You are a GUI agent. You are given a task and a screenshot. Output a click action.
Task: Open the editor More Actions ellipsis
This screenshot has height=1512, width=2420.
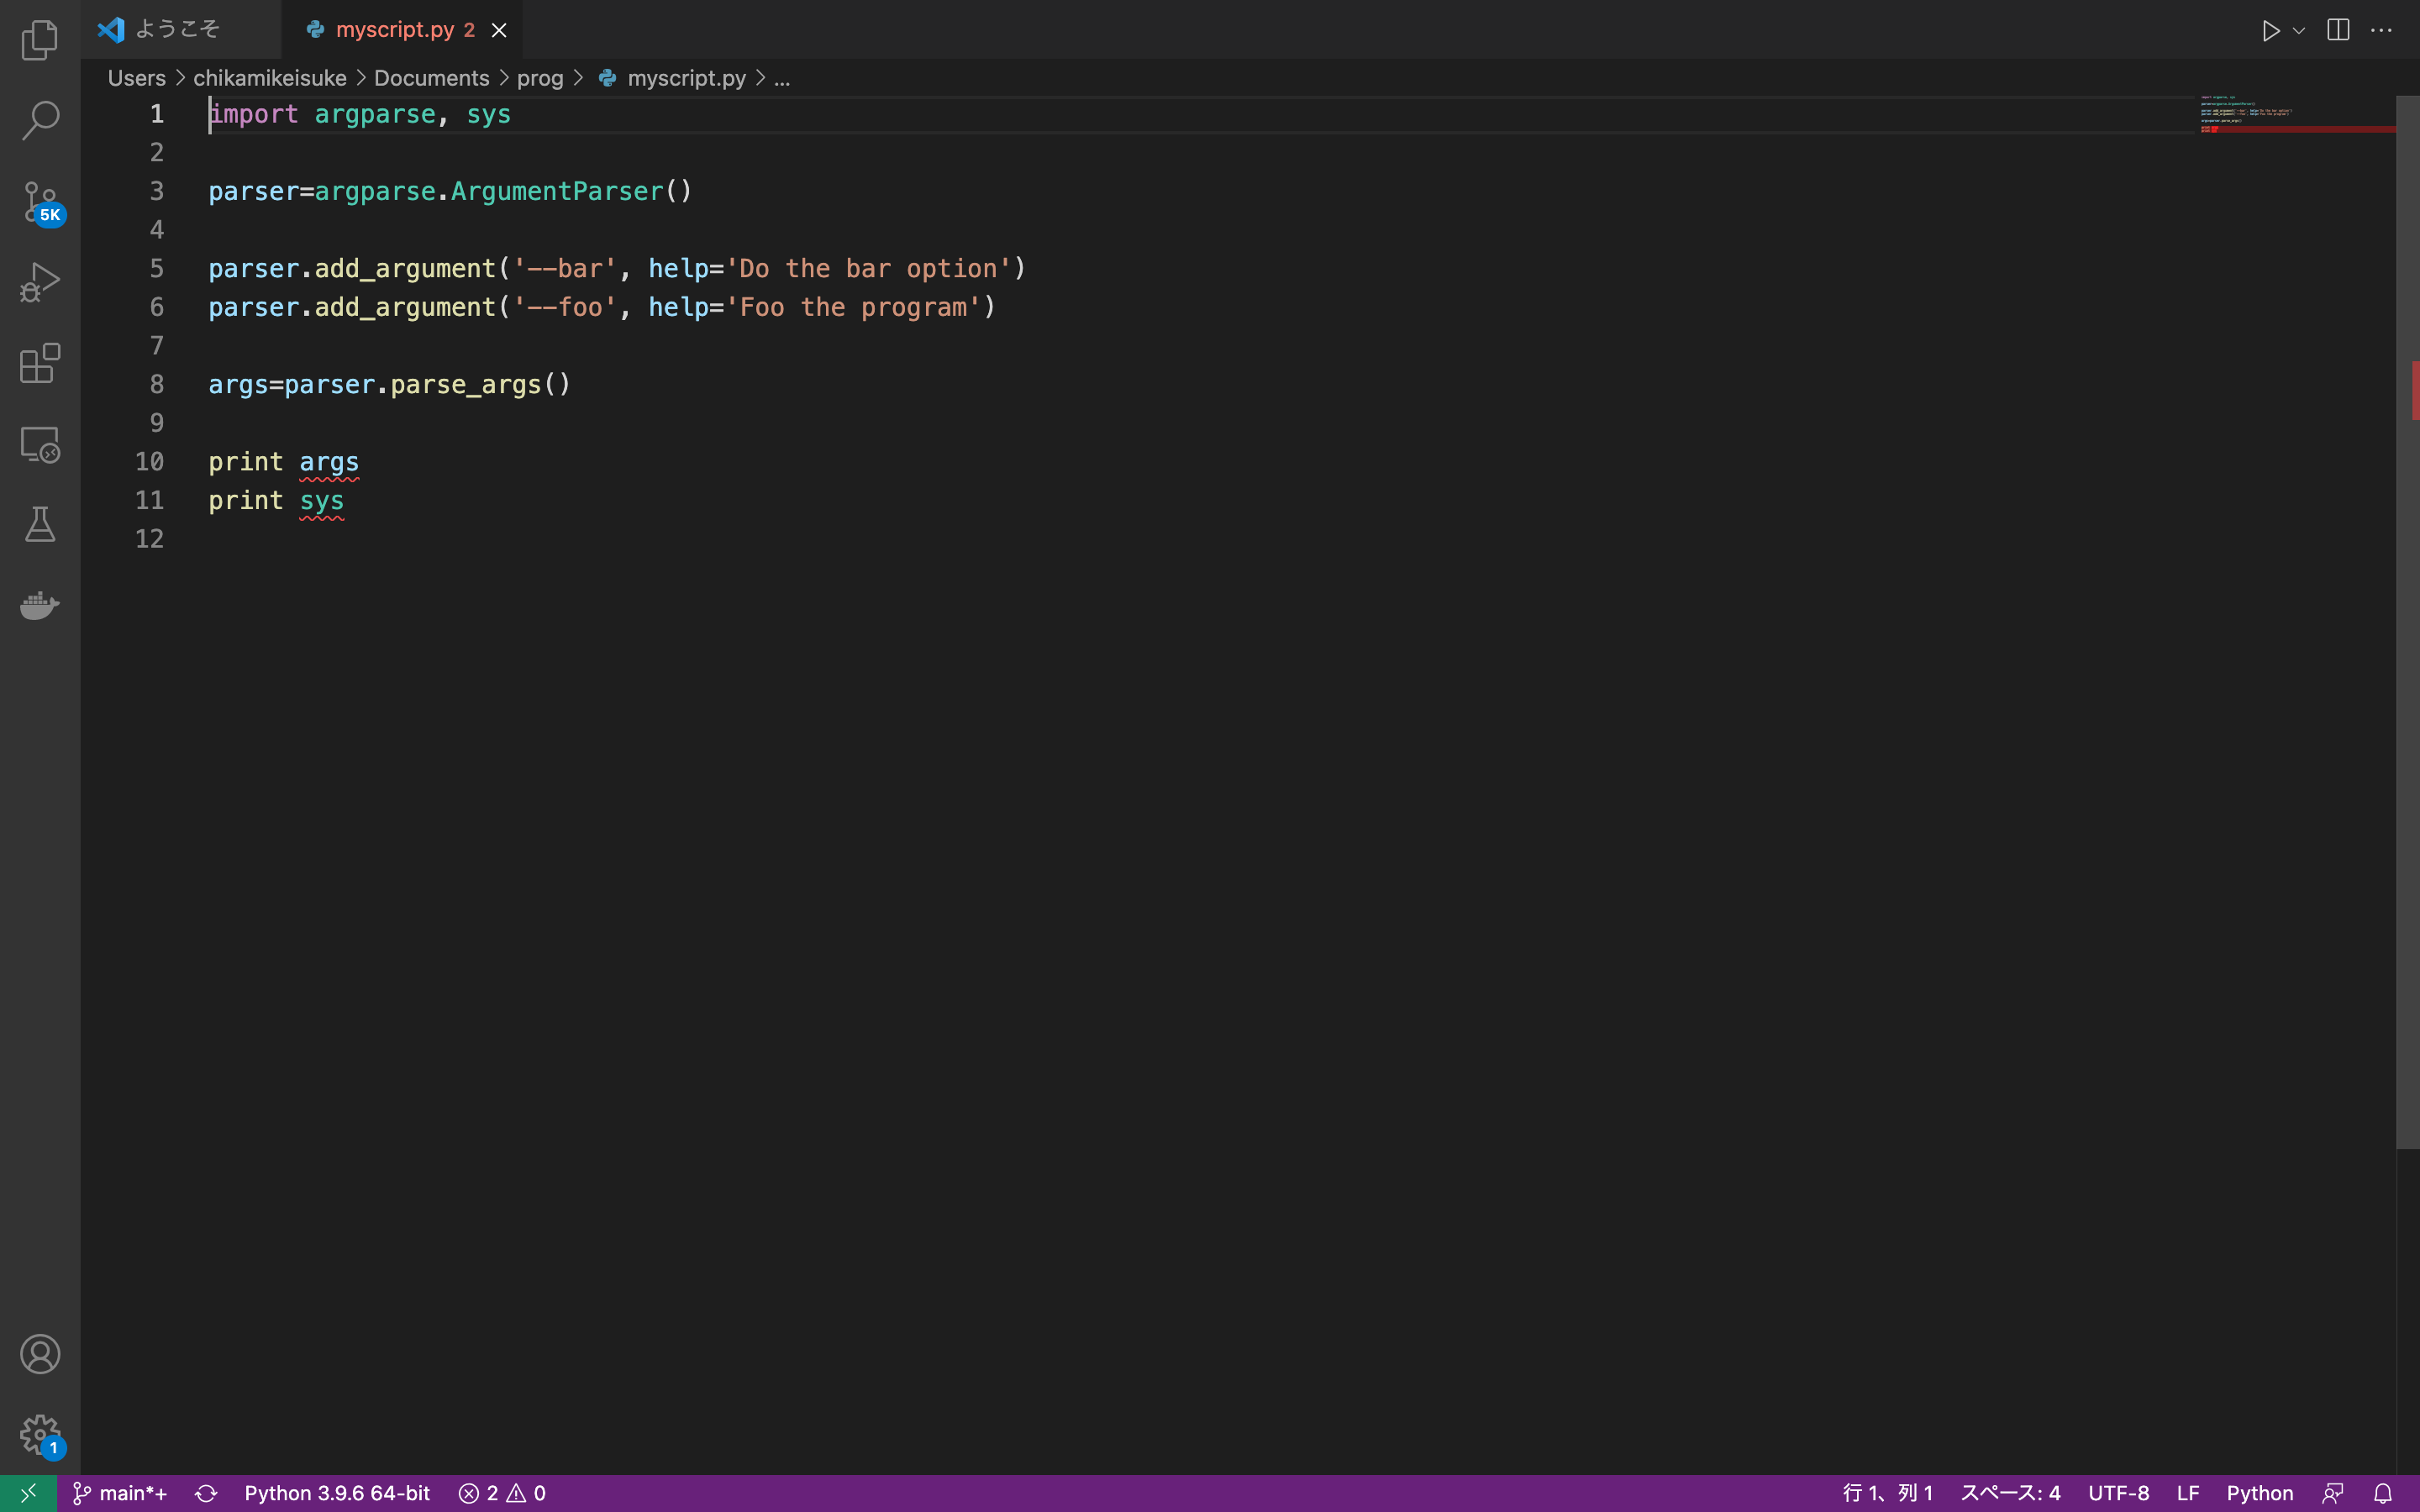[x=2381, y=30]
